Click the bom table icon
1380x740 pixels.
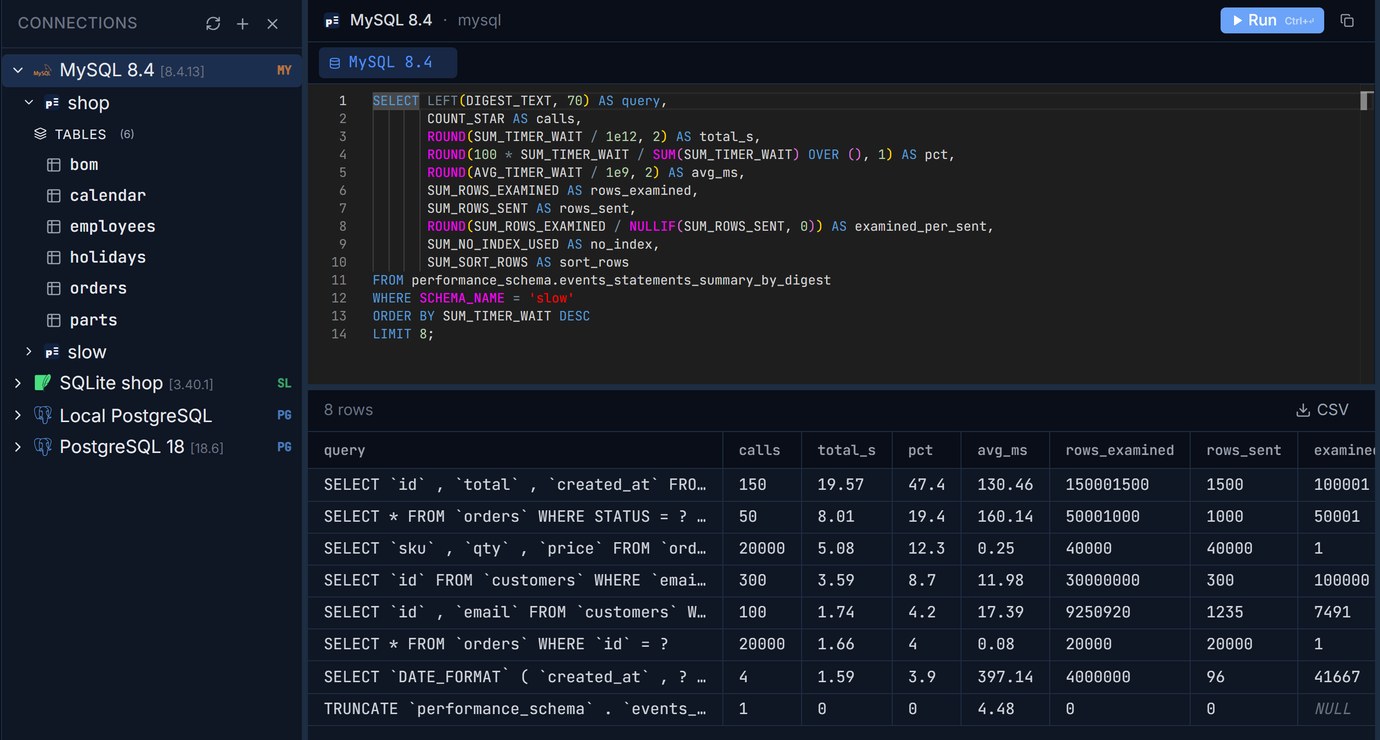coord(54,165)
